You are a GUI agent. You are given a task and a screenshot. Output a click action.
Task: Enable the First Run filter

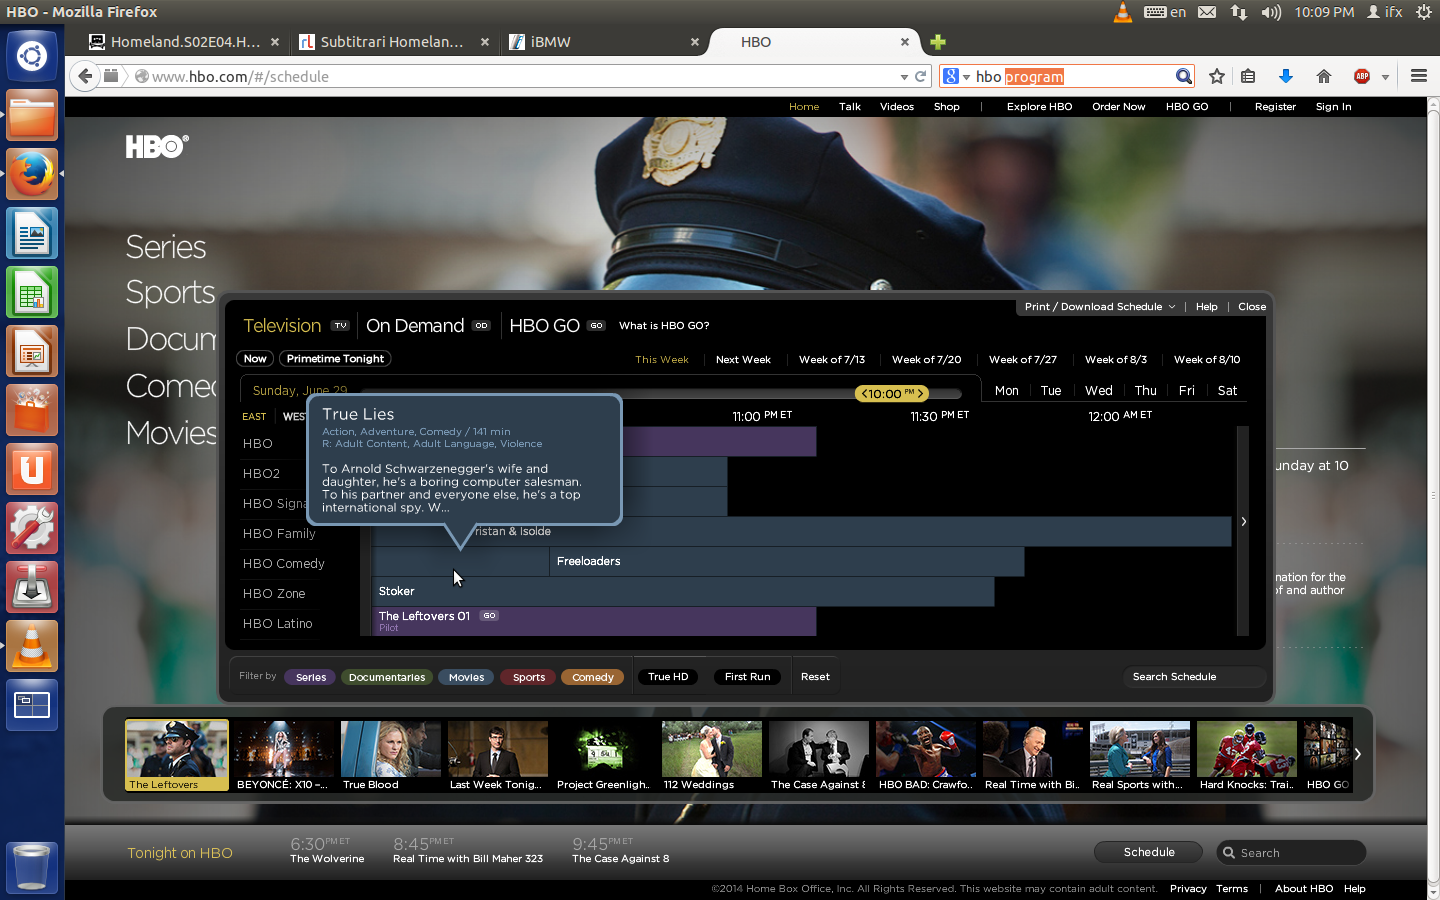(748, 677)
